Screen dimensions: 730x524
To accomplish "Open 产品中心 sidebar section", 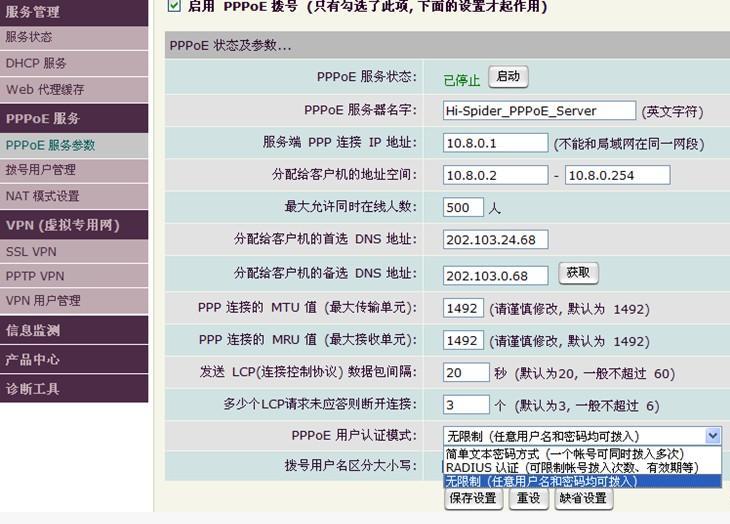I will 74,359.
